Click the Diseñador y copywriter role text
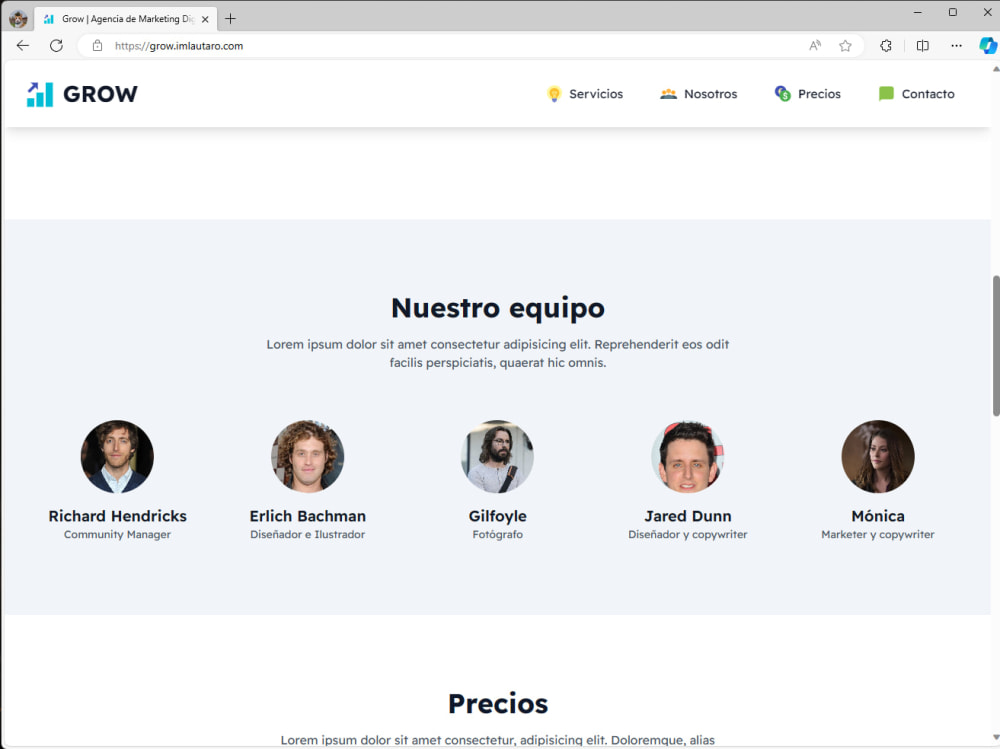Viewport: 1000px width, 749px height. (688, 535)
